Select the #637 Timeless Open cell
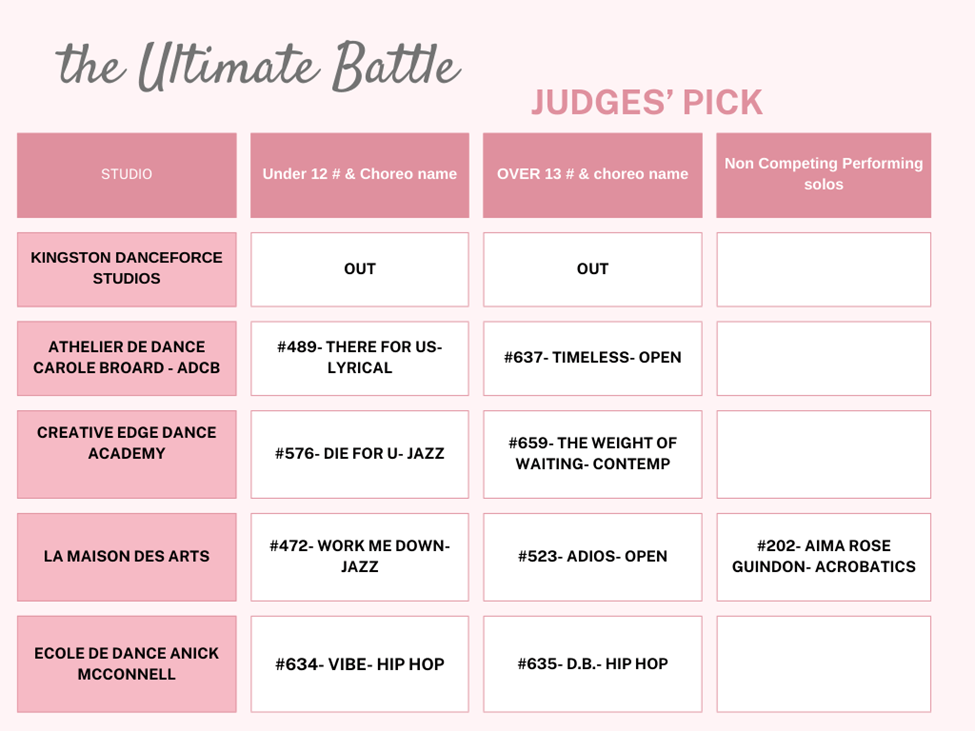 click(592, 357)
